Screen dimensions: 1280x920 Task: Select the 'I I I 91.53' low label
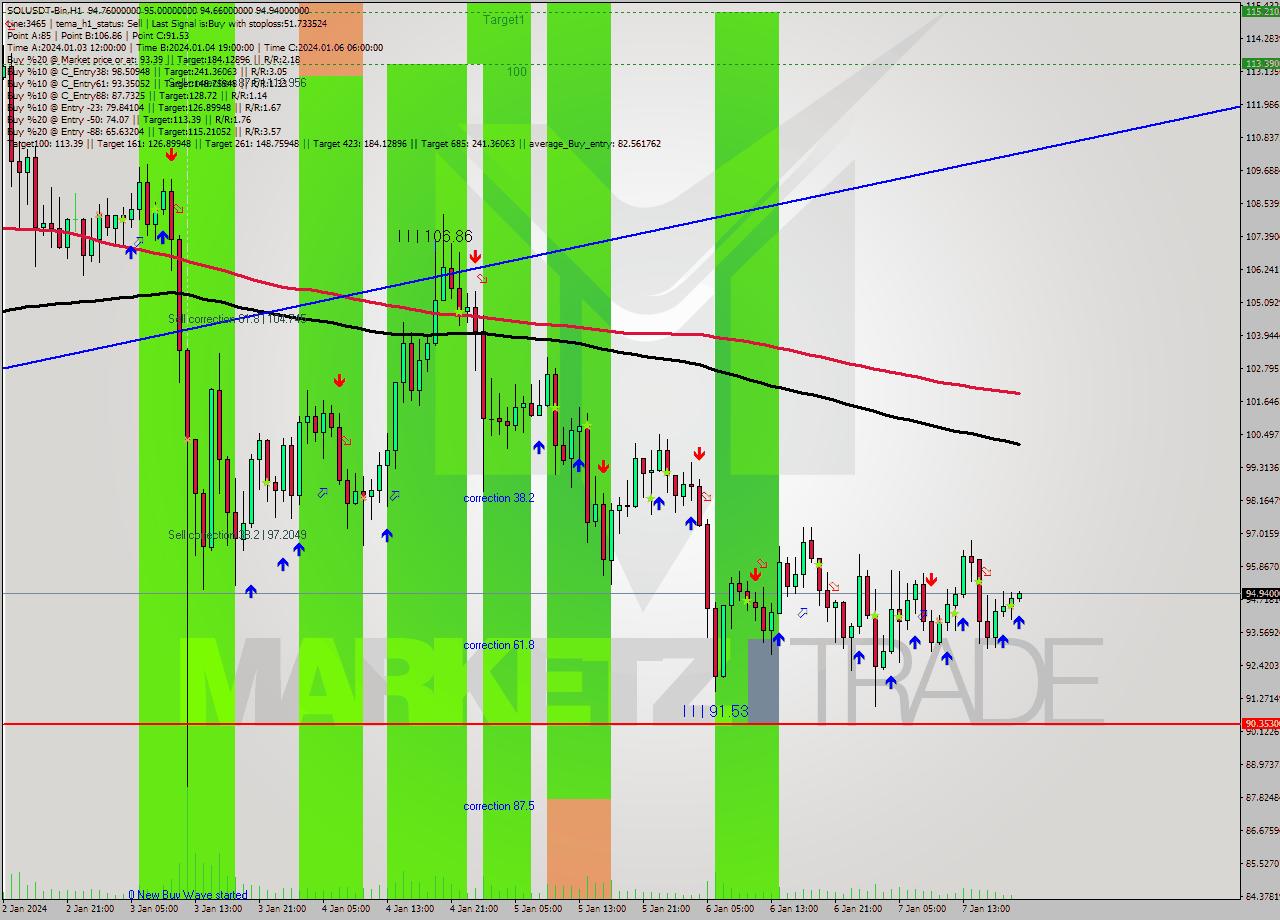[715, 711]
